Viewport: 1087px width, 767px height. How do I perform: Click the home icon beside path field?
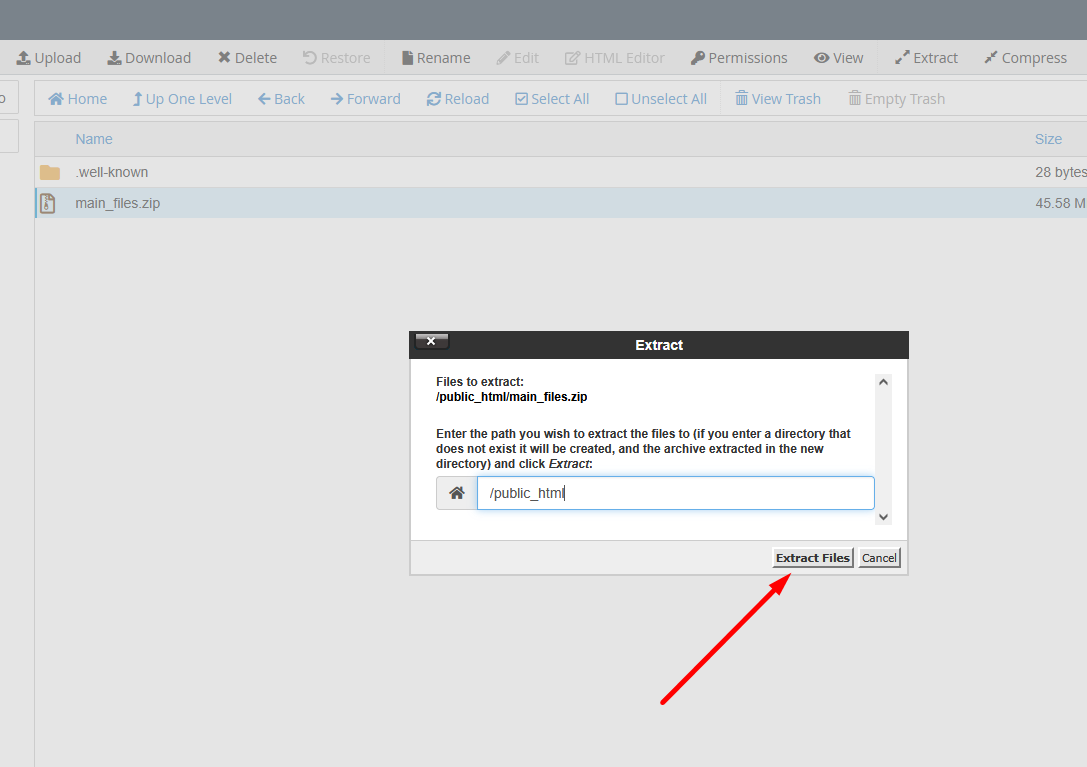coord(457,493)
